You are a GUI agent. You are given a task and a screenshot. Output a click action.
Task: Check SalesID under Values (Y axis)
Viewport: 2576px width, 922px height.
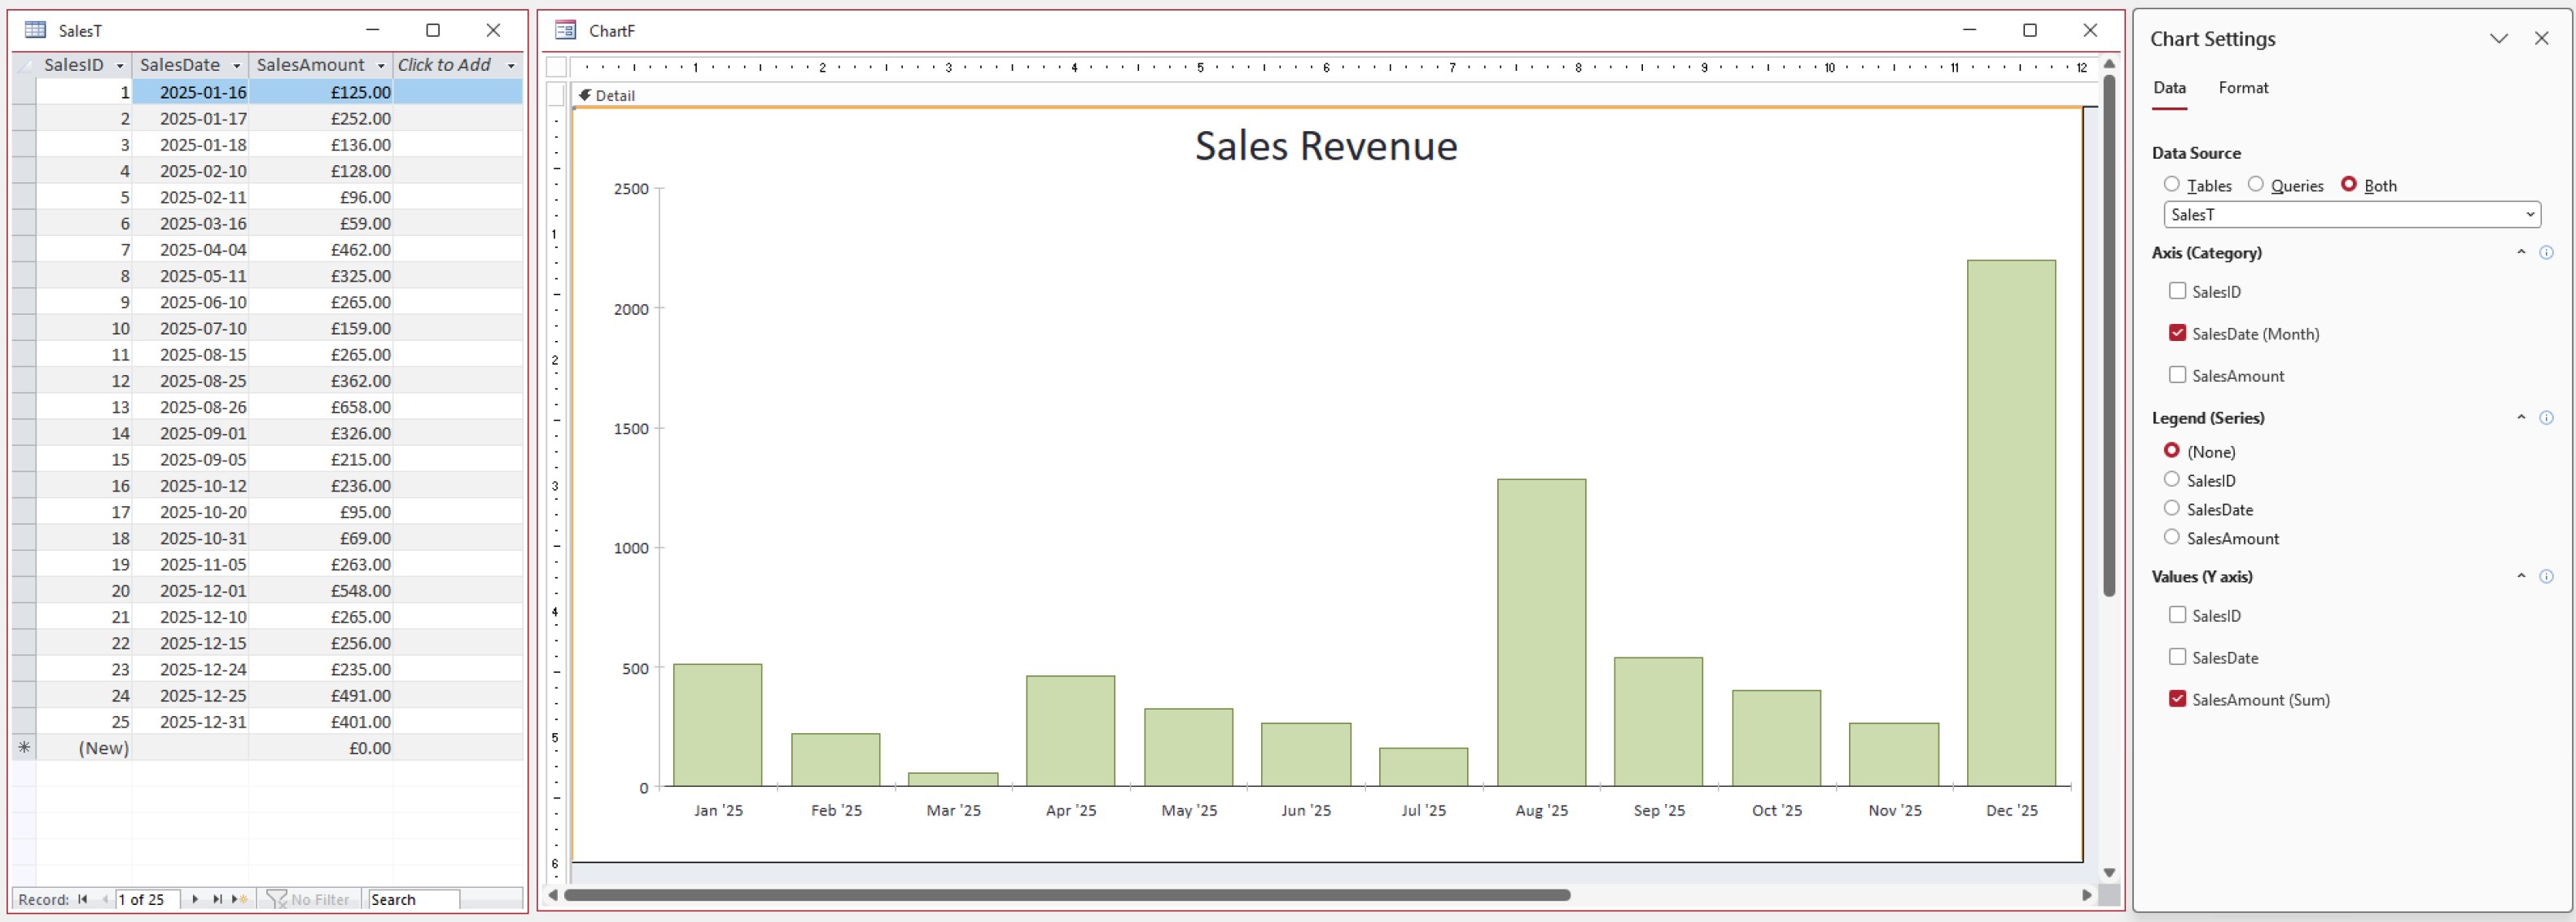click(x=2177, y=615)
